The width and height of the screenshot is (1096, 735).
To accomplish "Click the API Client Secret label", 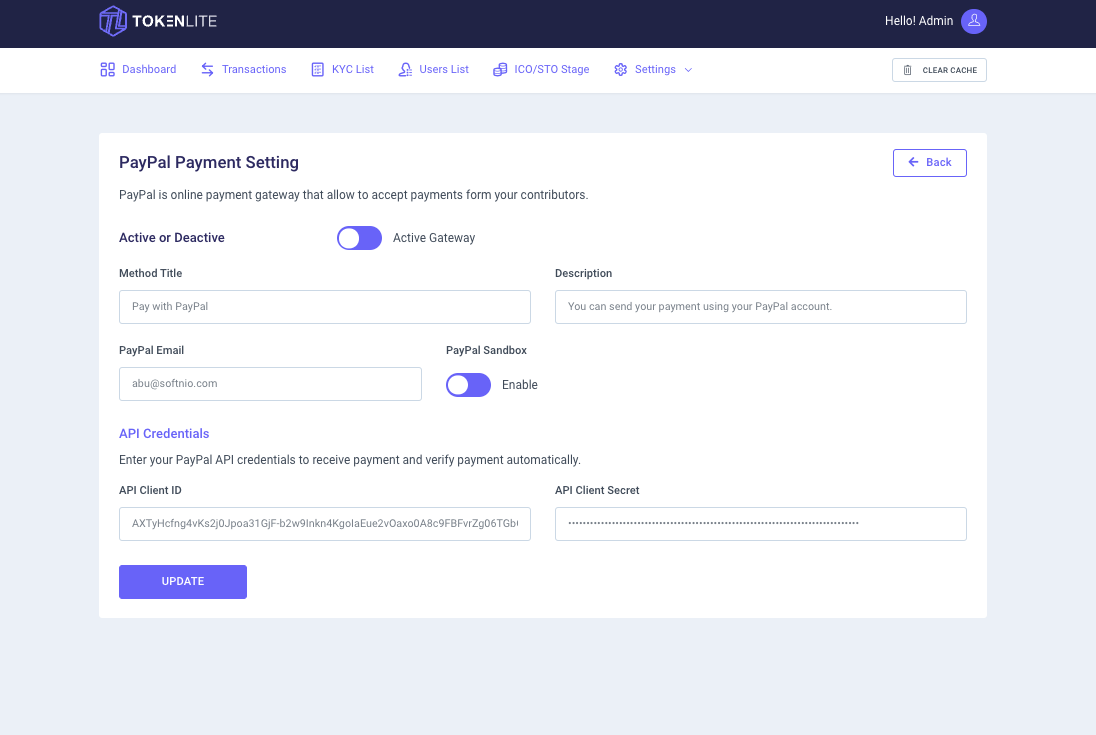I will coord(597,490).
